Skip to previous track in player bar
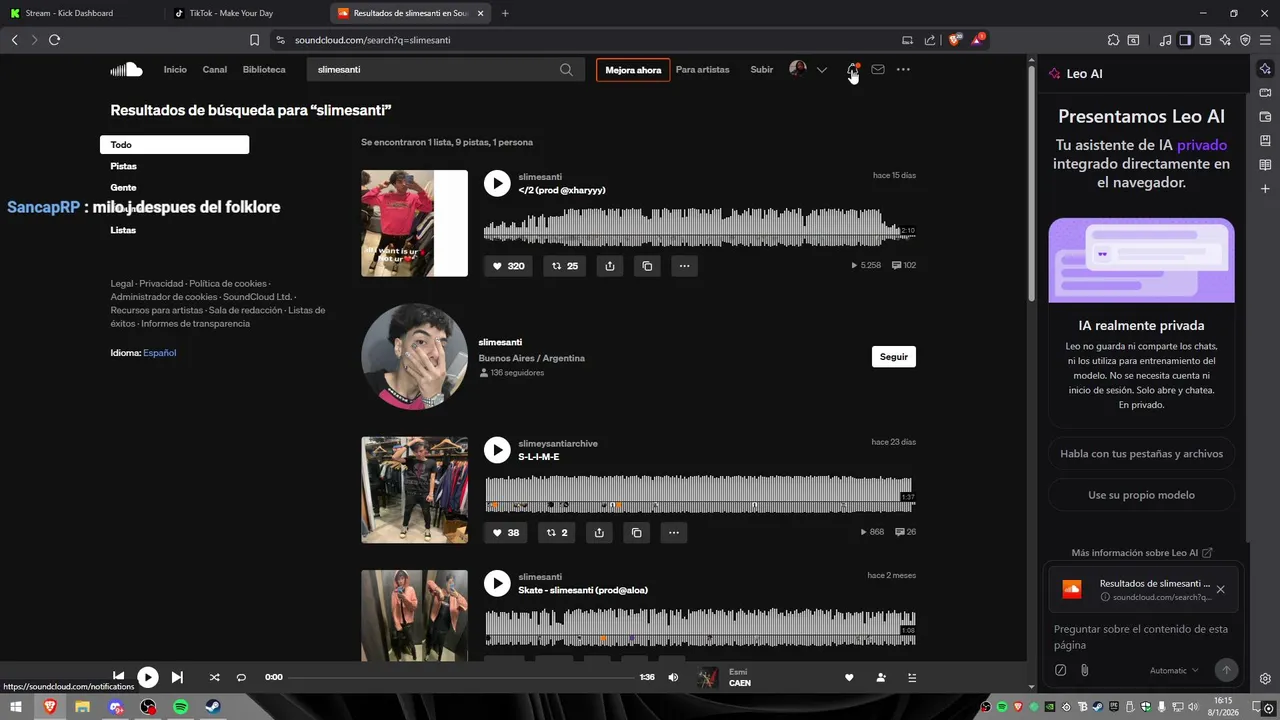The image size is (1280, 720). [x=118, y=677]
